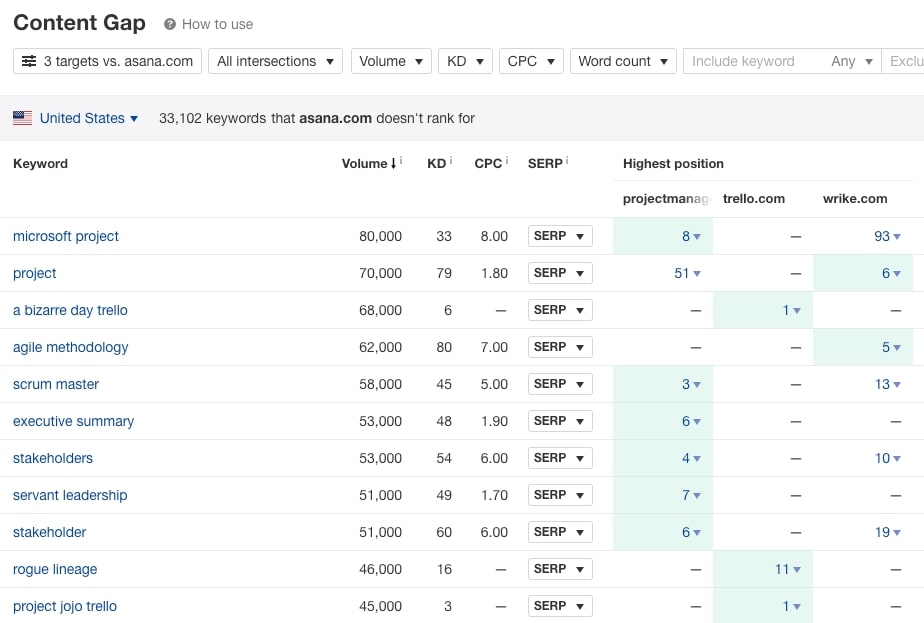
Task: Open the Any match-type dropdown
Action: tap(852, 61)
